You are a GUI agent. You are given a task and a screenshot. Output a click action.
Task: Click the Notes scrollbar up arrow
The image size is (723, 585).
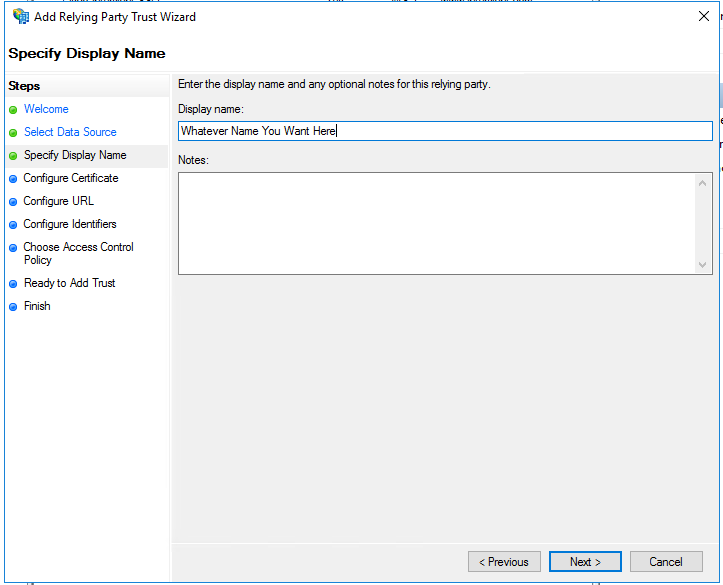[x=703, y=183]
